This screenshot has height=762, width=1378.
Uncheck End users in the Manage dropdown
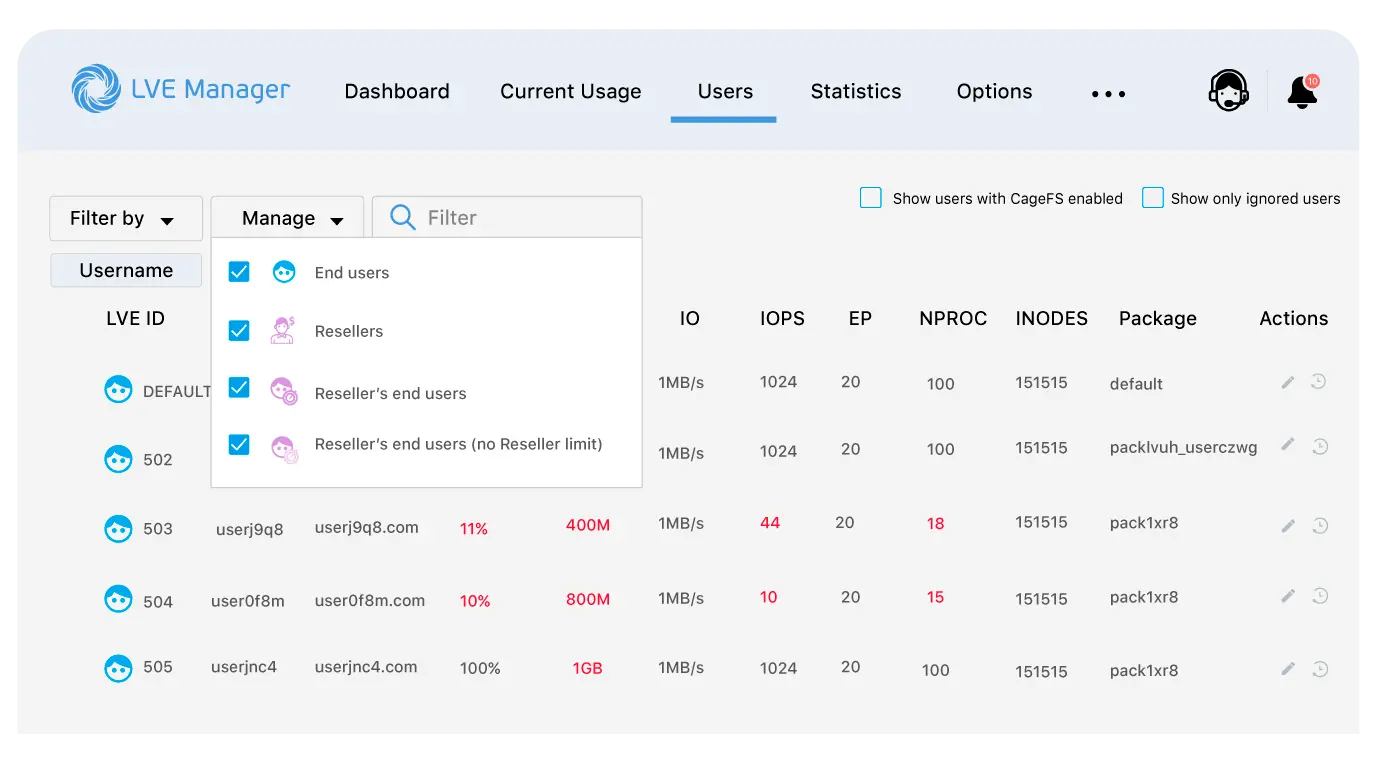tap(239, 270)
